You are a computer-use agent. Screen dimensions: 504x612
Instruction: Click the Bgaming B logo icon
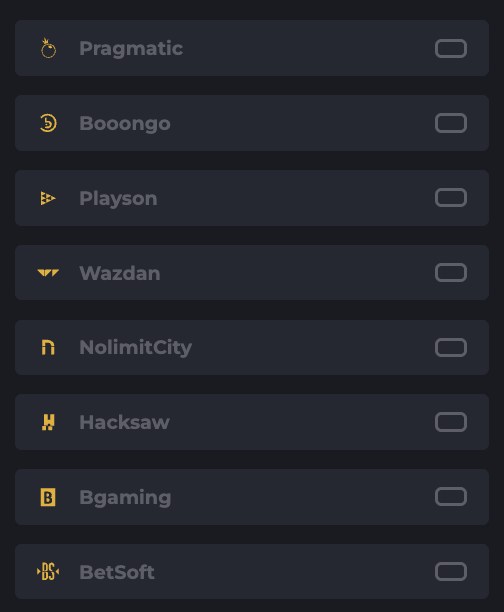point(48,497)
